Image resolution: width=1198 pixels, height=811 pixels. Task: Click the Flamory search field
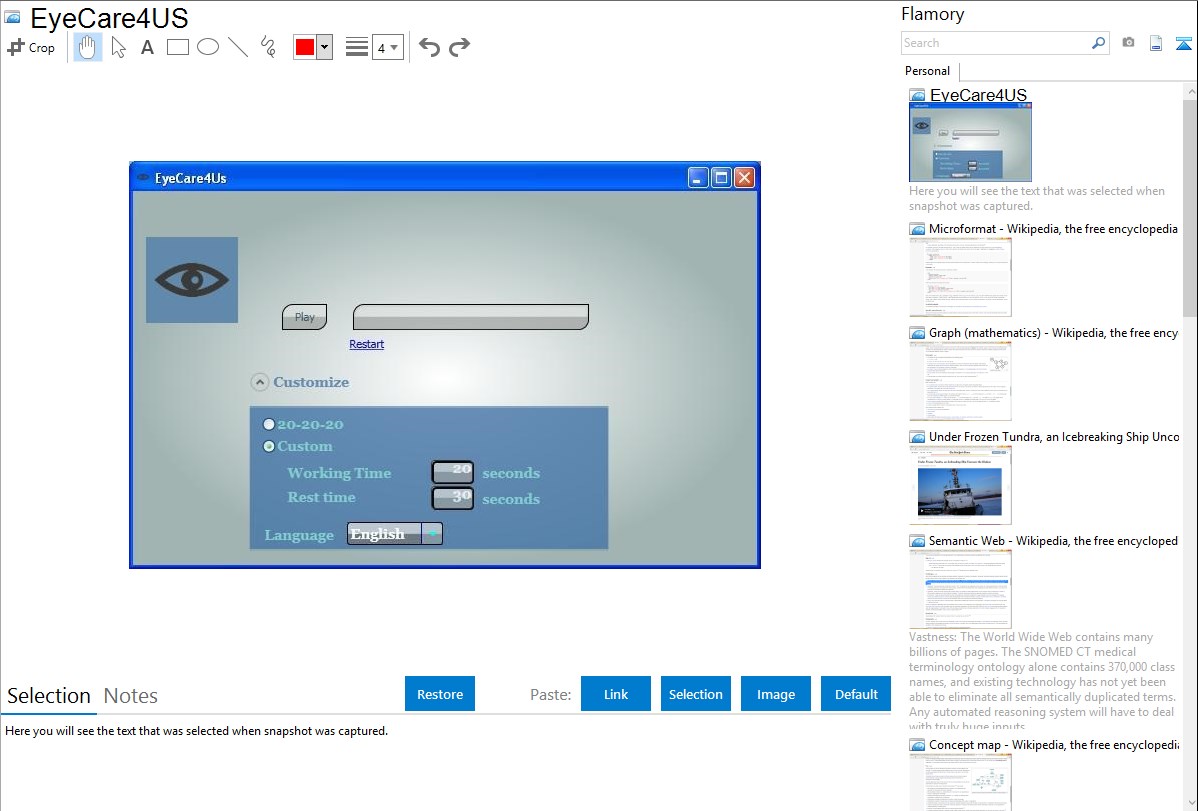(x=995, y=43)
